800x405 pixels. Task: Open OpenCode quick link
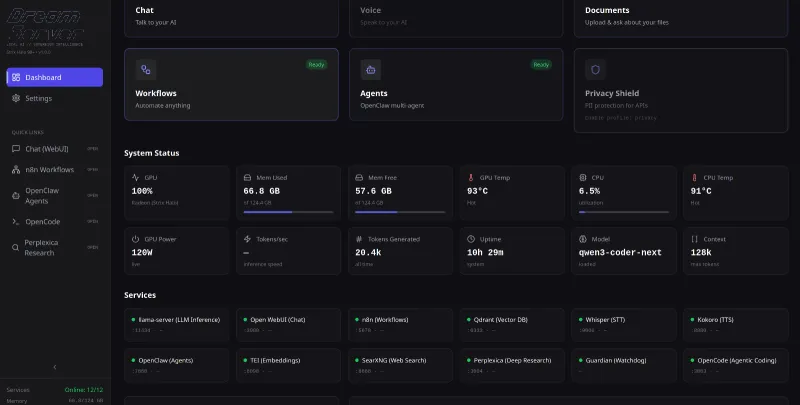[x=55, y=222]
